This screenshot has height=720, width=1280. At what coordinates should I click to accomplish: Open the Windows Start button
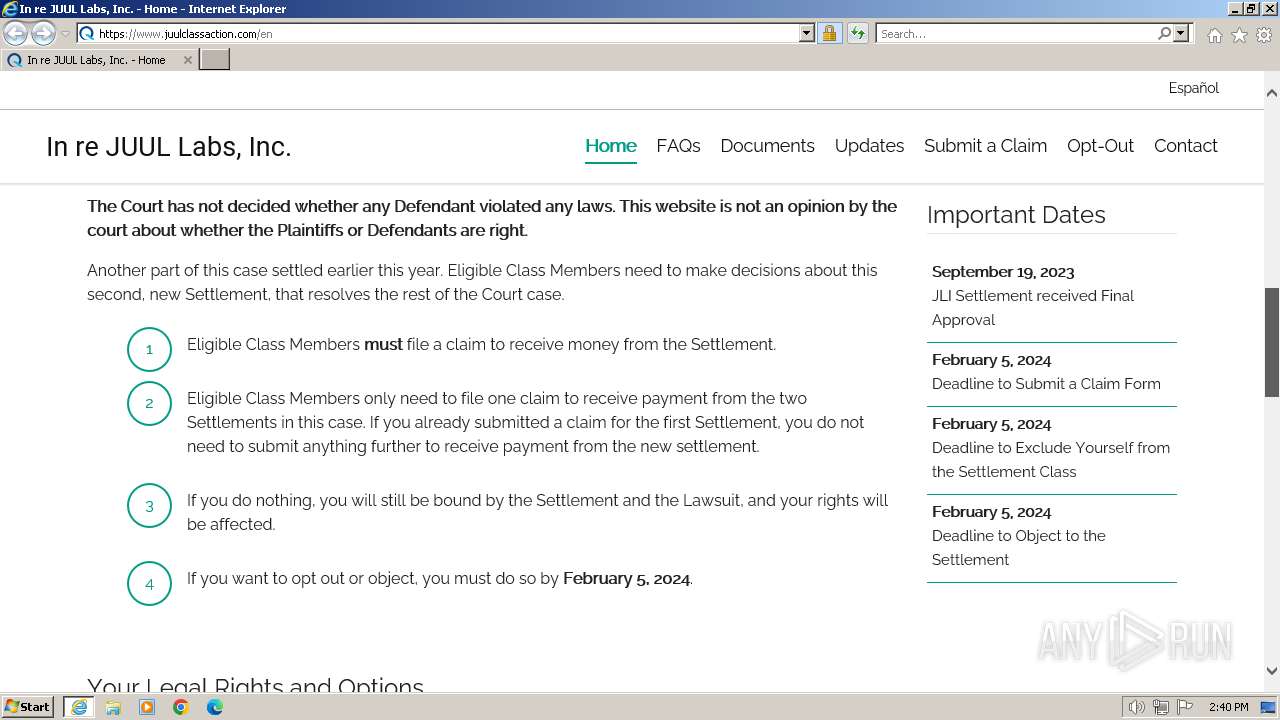click(28, 707)
